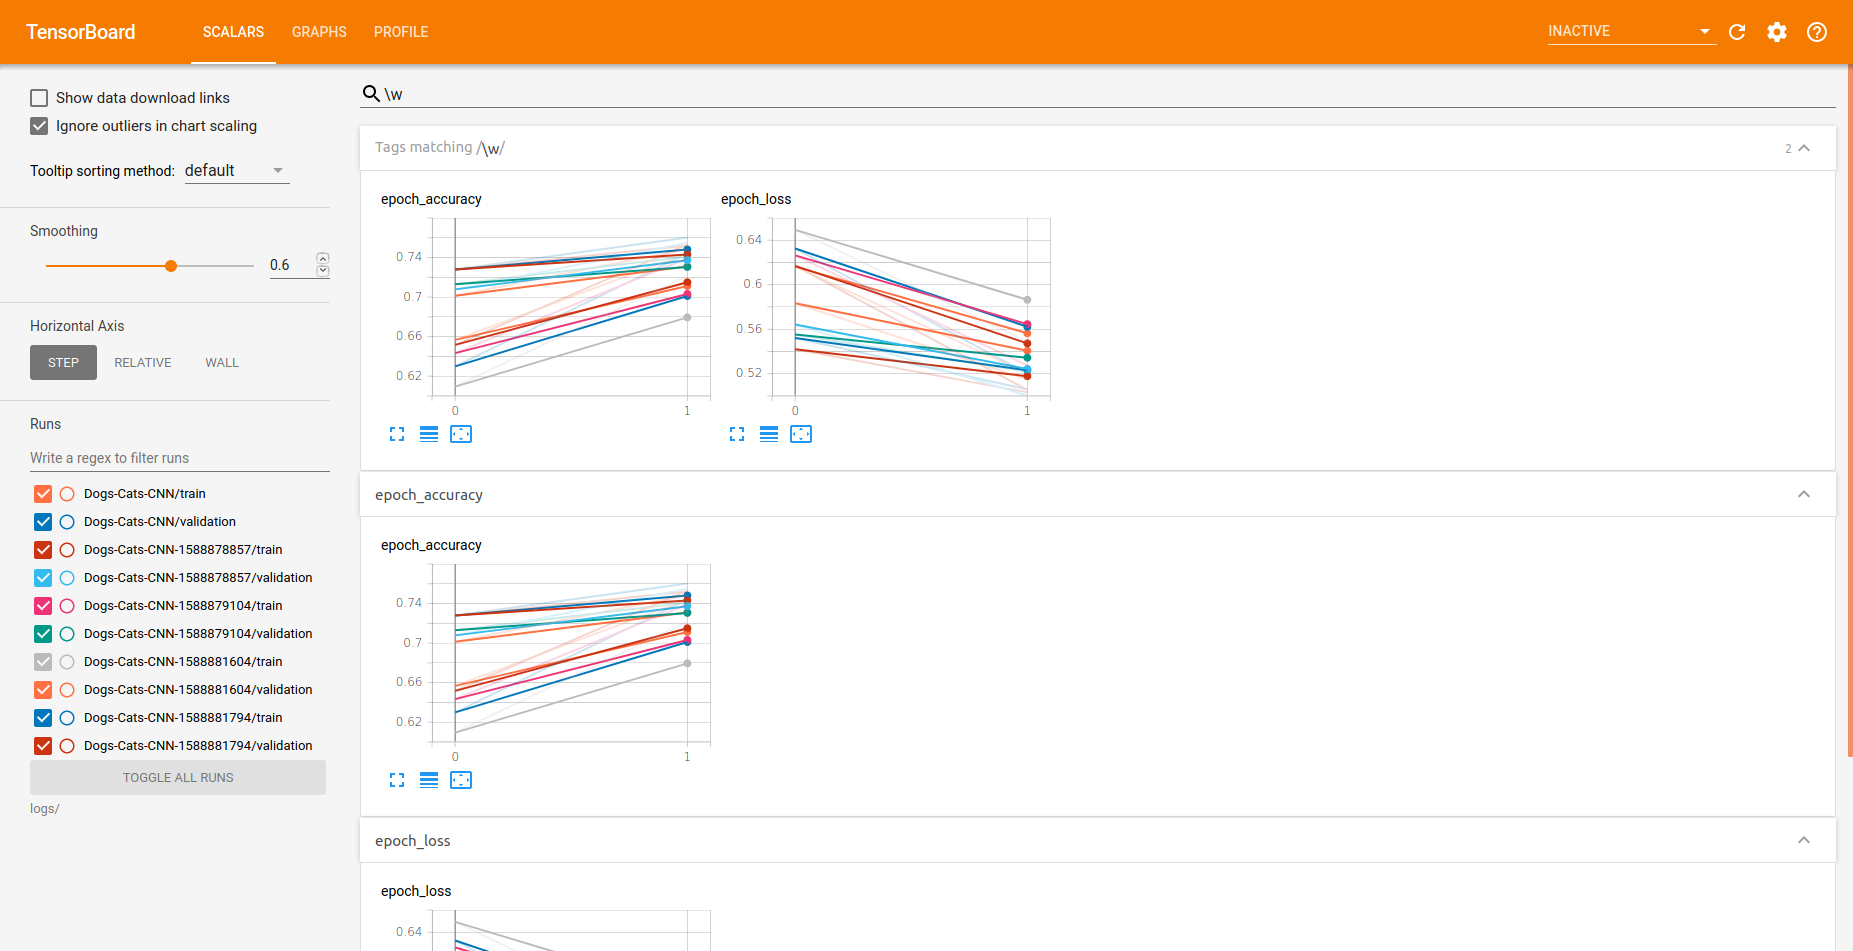Uncheck Dogs-Cats-CNN-1588878857/validation checkbox
Screen dimensions: 1853x951
click(43, 578)
